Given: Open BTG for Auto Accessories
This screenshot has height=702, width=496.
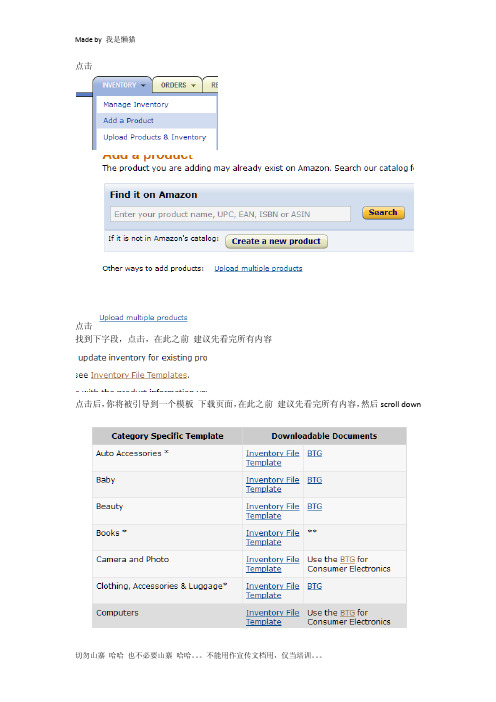Looking at the screenshot, I should [315, 453].
